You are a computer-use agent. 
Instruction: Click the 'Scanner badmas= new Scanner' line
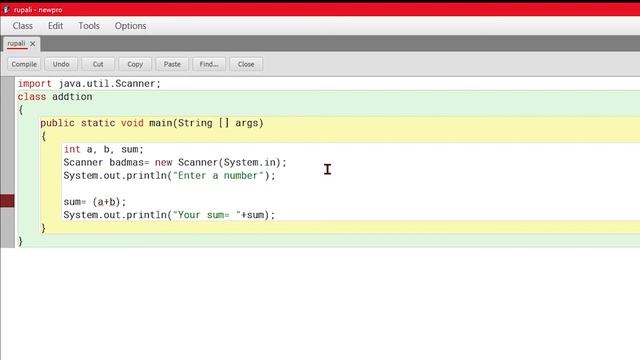[x=175, y=162]
